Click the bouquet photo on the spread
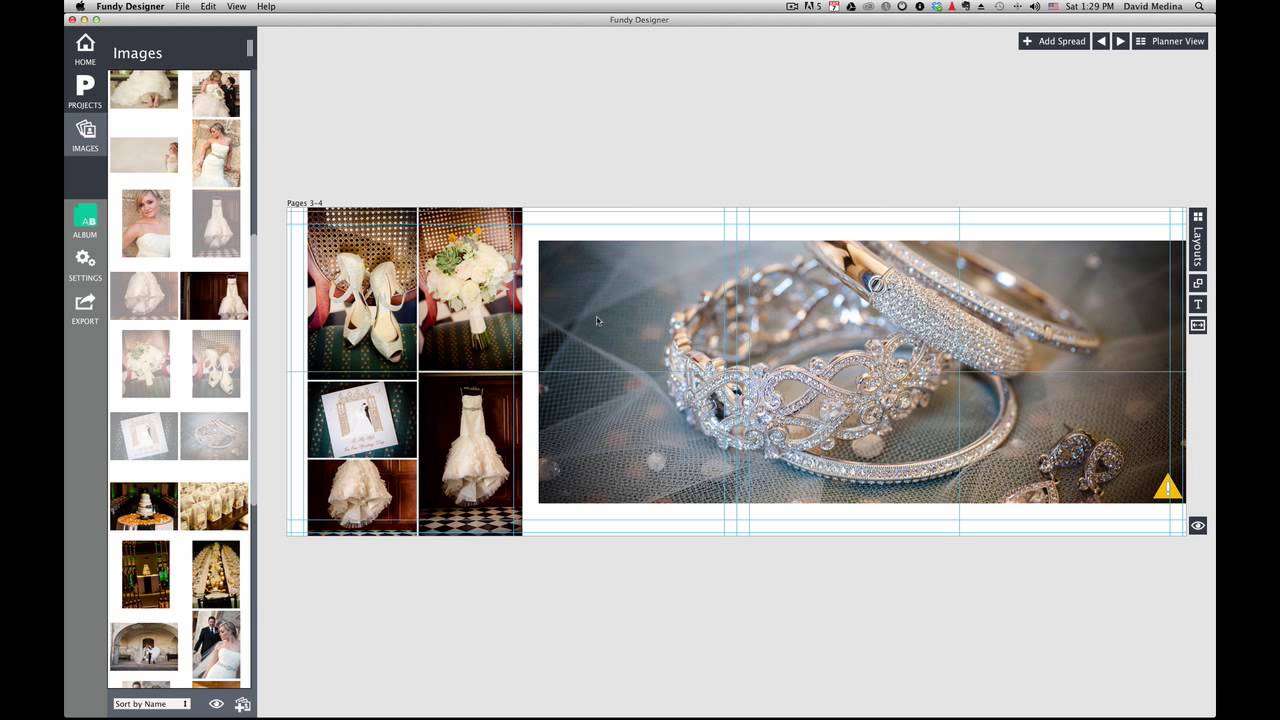Screen dimensions: 1280x720 [470, 289]
